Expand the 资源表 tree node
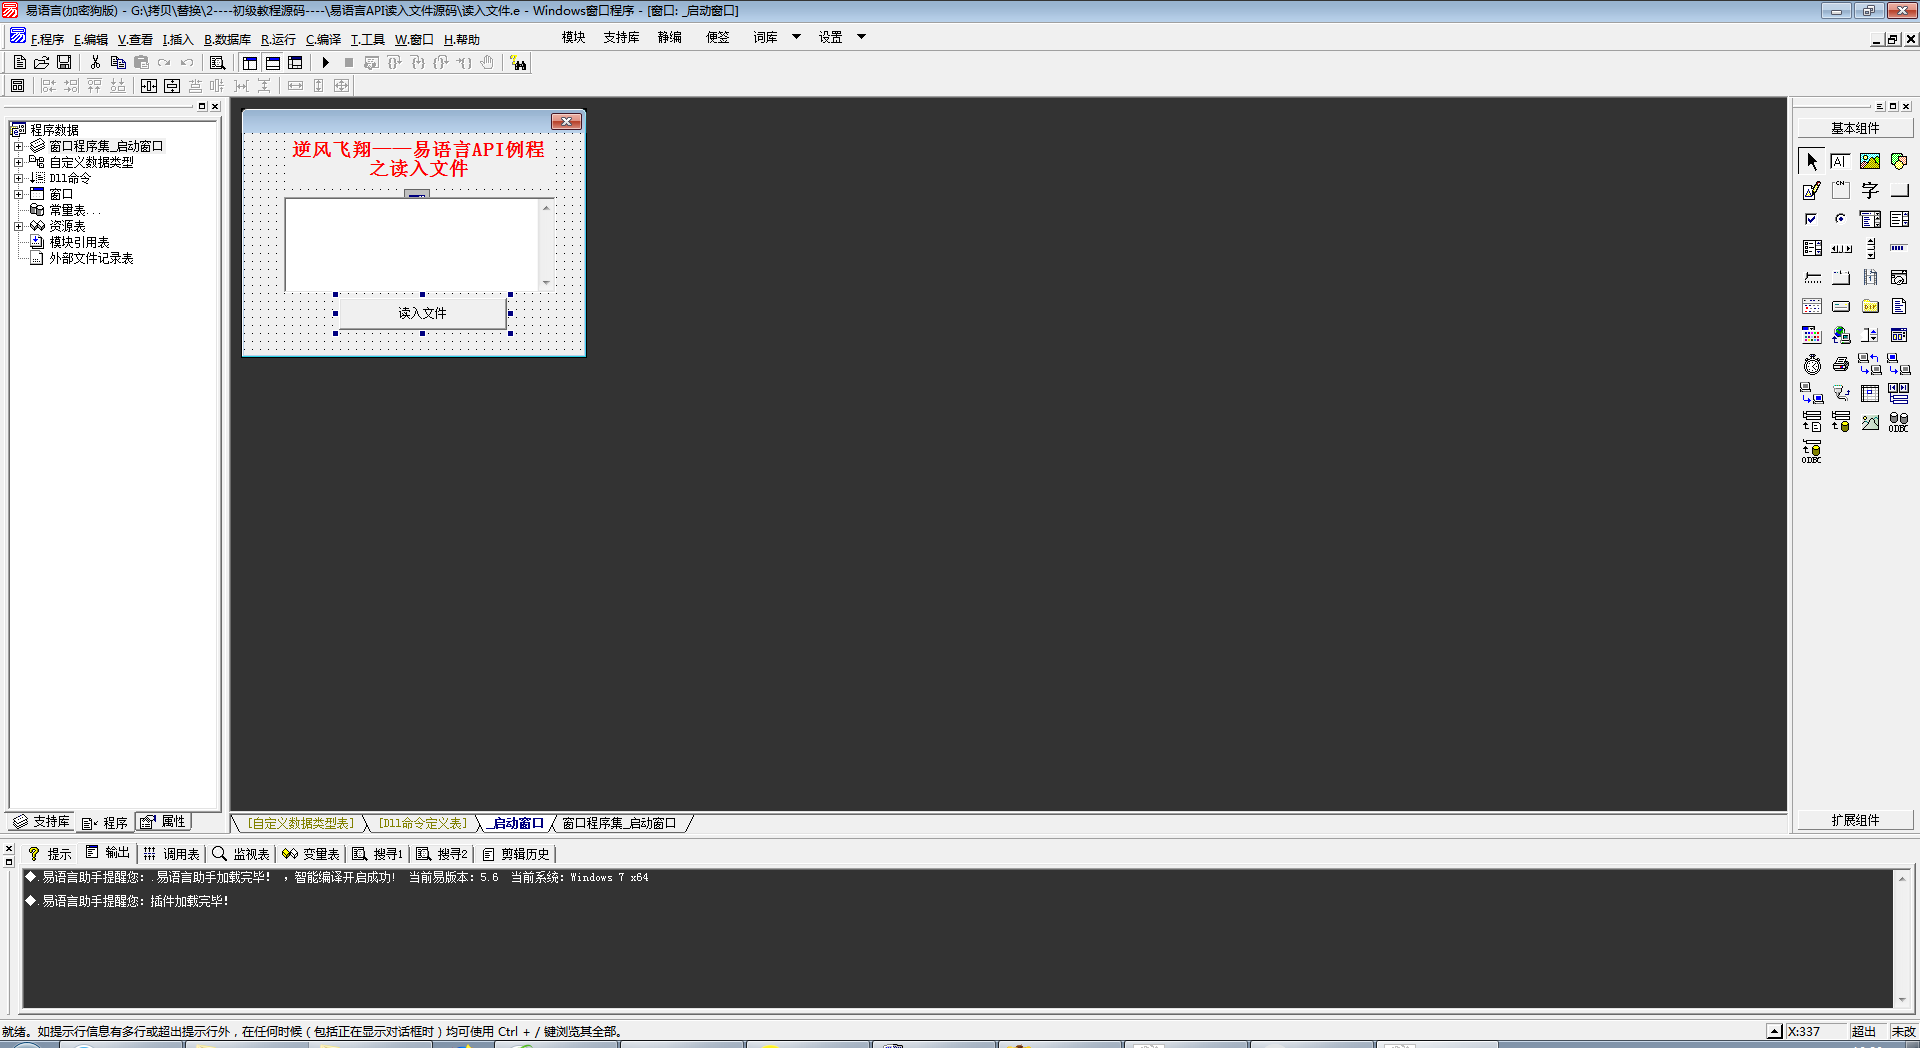 click(18, 226)
